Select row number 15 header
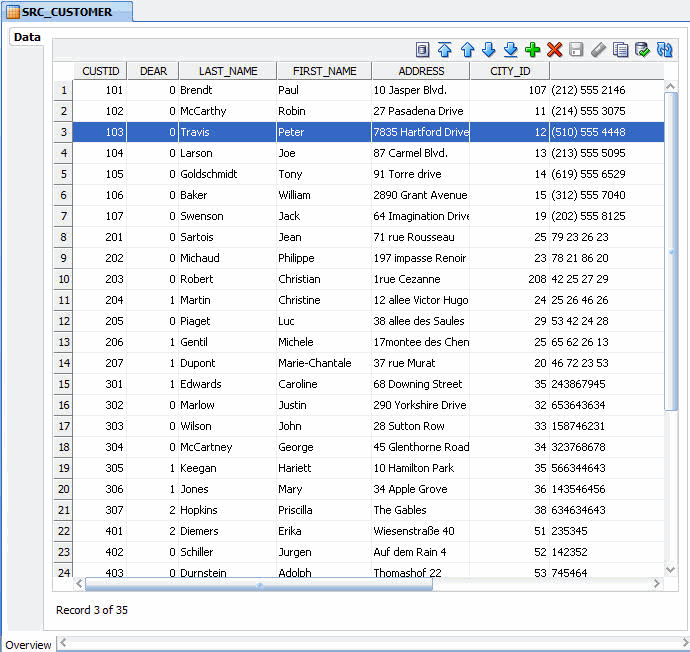The width and height of the screenshot is (690, 652). point(63,384)
